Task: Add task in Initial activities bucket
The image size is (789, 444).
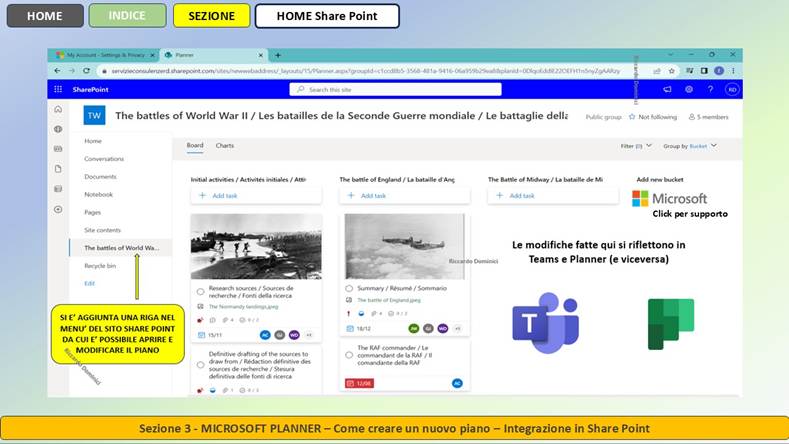Action: 256,195
